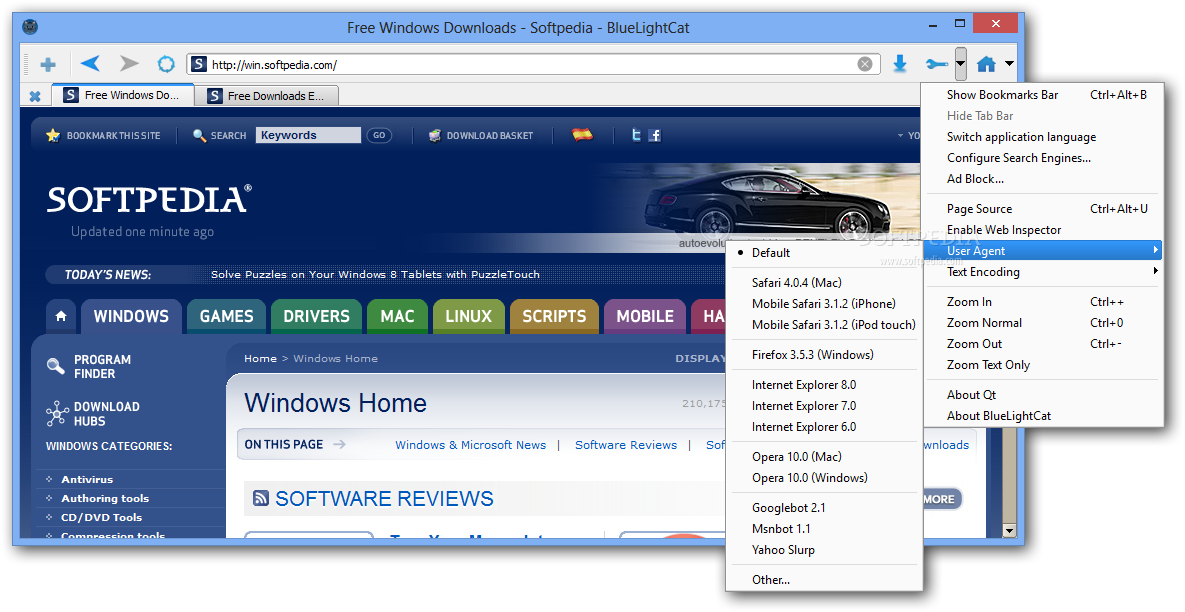Choose Show Bookmarks Bar menu item
Image resolution: width=1185 pixels, height=612 pixels.
tap(1045, 94)
